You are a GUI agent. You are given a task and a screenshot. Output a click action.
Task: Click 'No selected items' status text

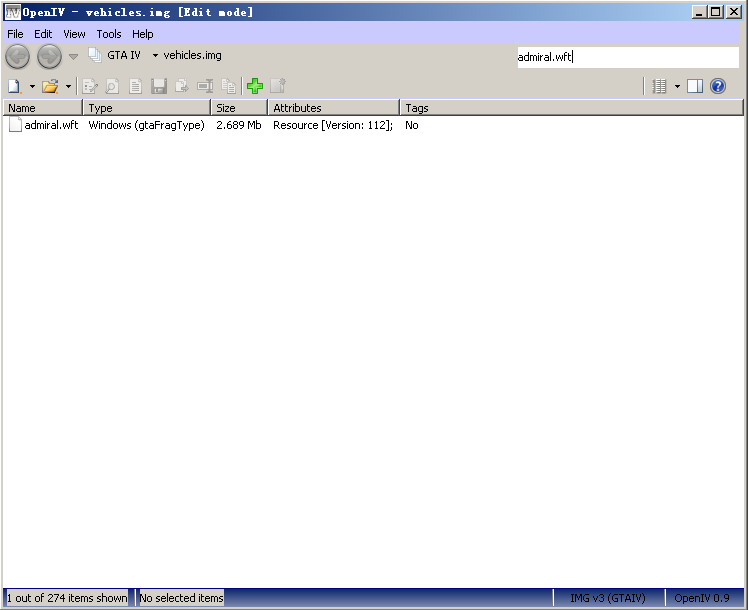[x=181, y=598]
